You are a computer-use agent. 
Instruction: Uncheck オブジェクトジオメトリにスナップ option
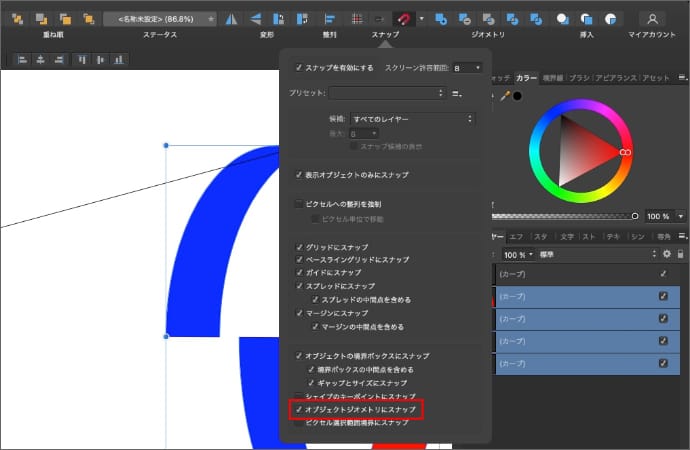[298, 410]
